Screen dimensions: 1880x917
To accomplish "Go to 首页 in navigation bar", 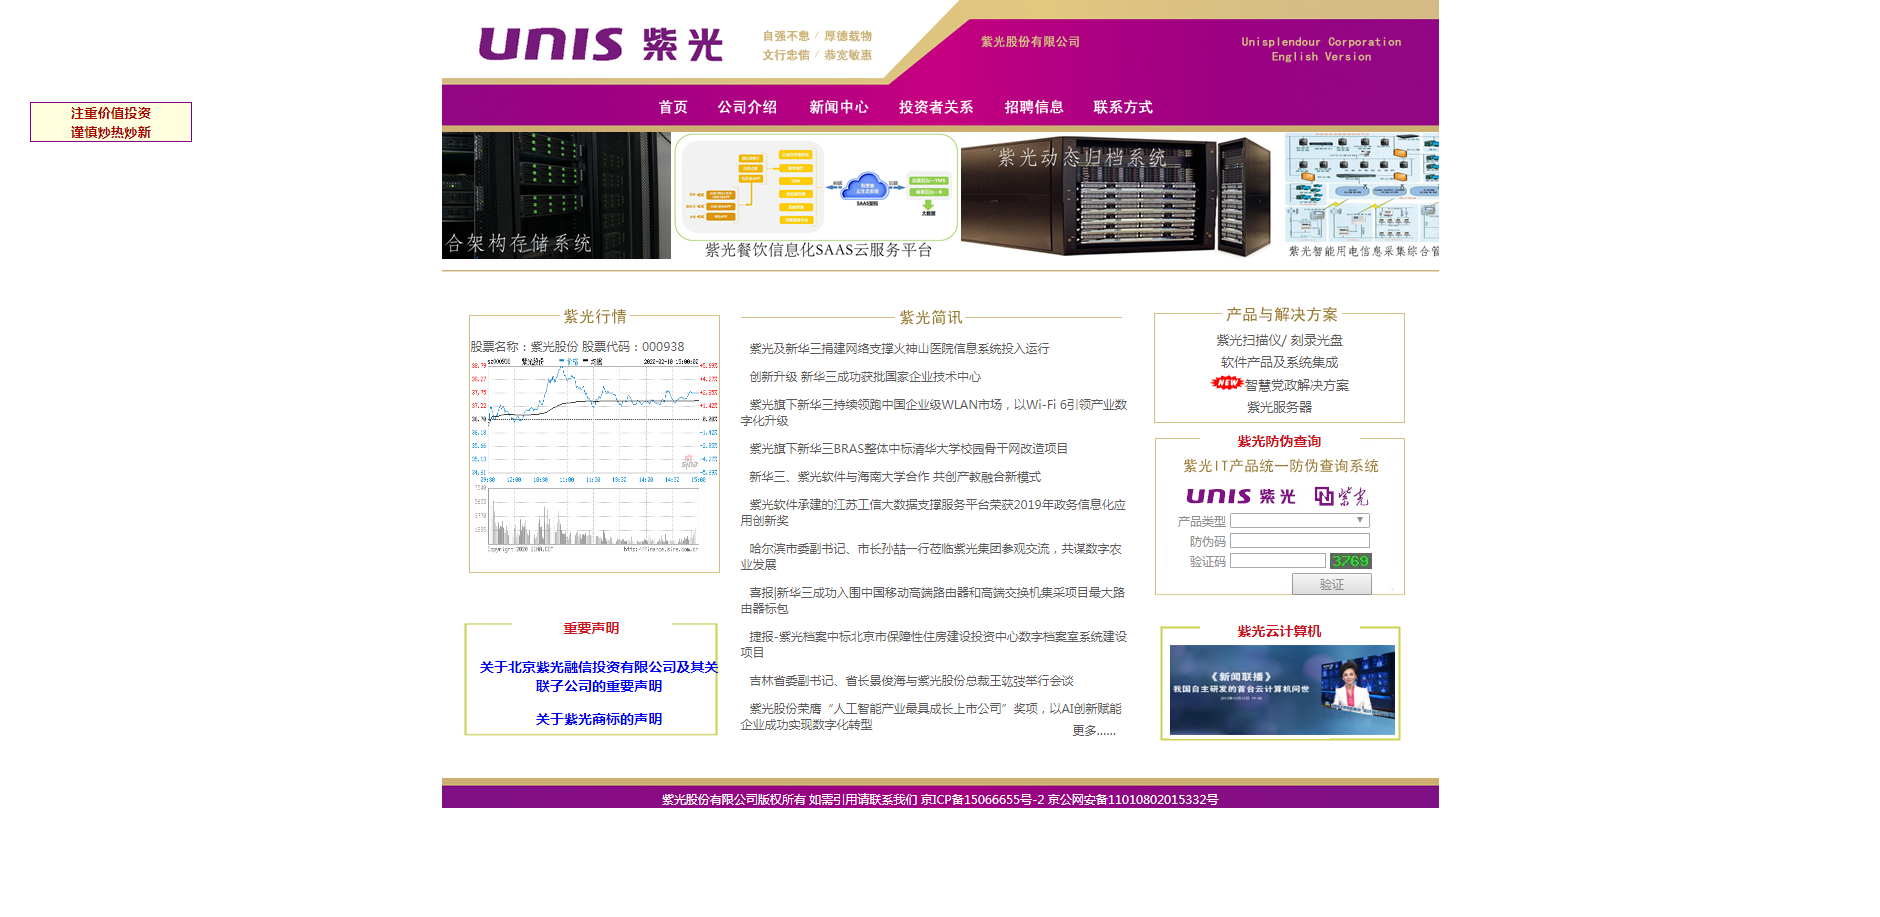I will 673,107.
